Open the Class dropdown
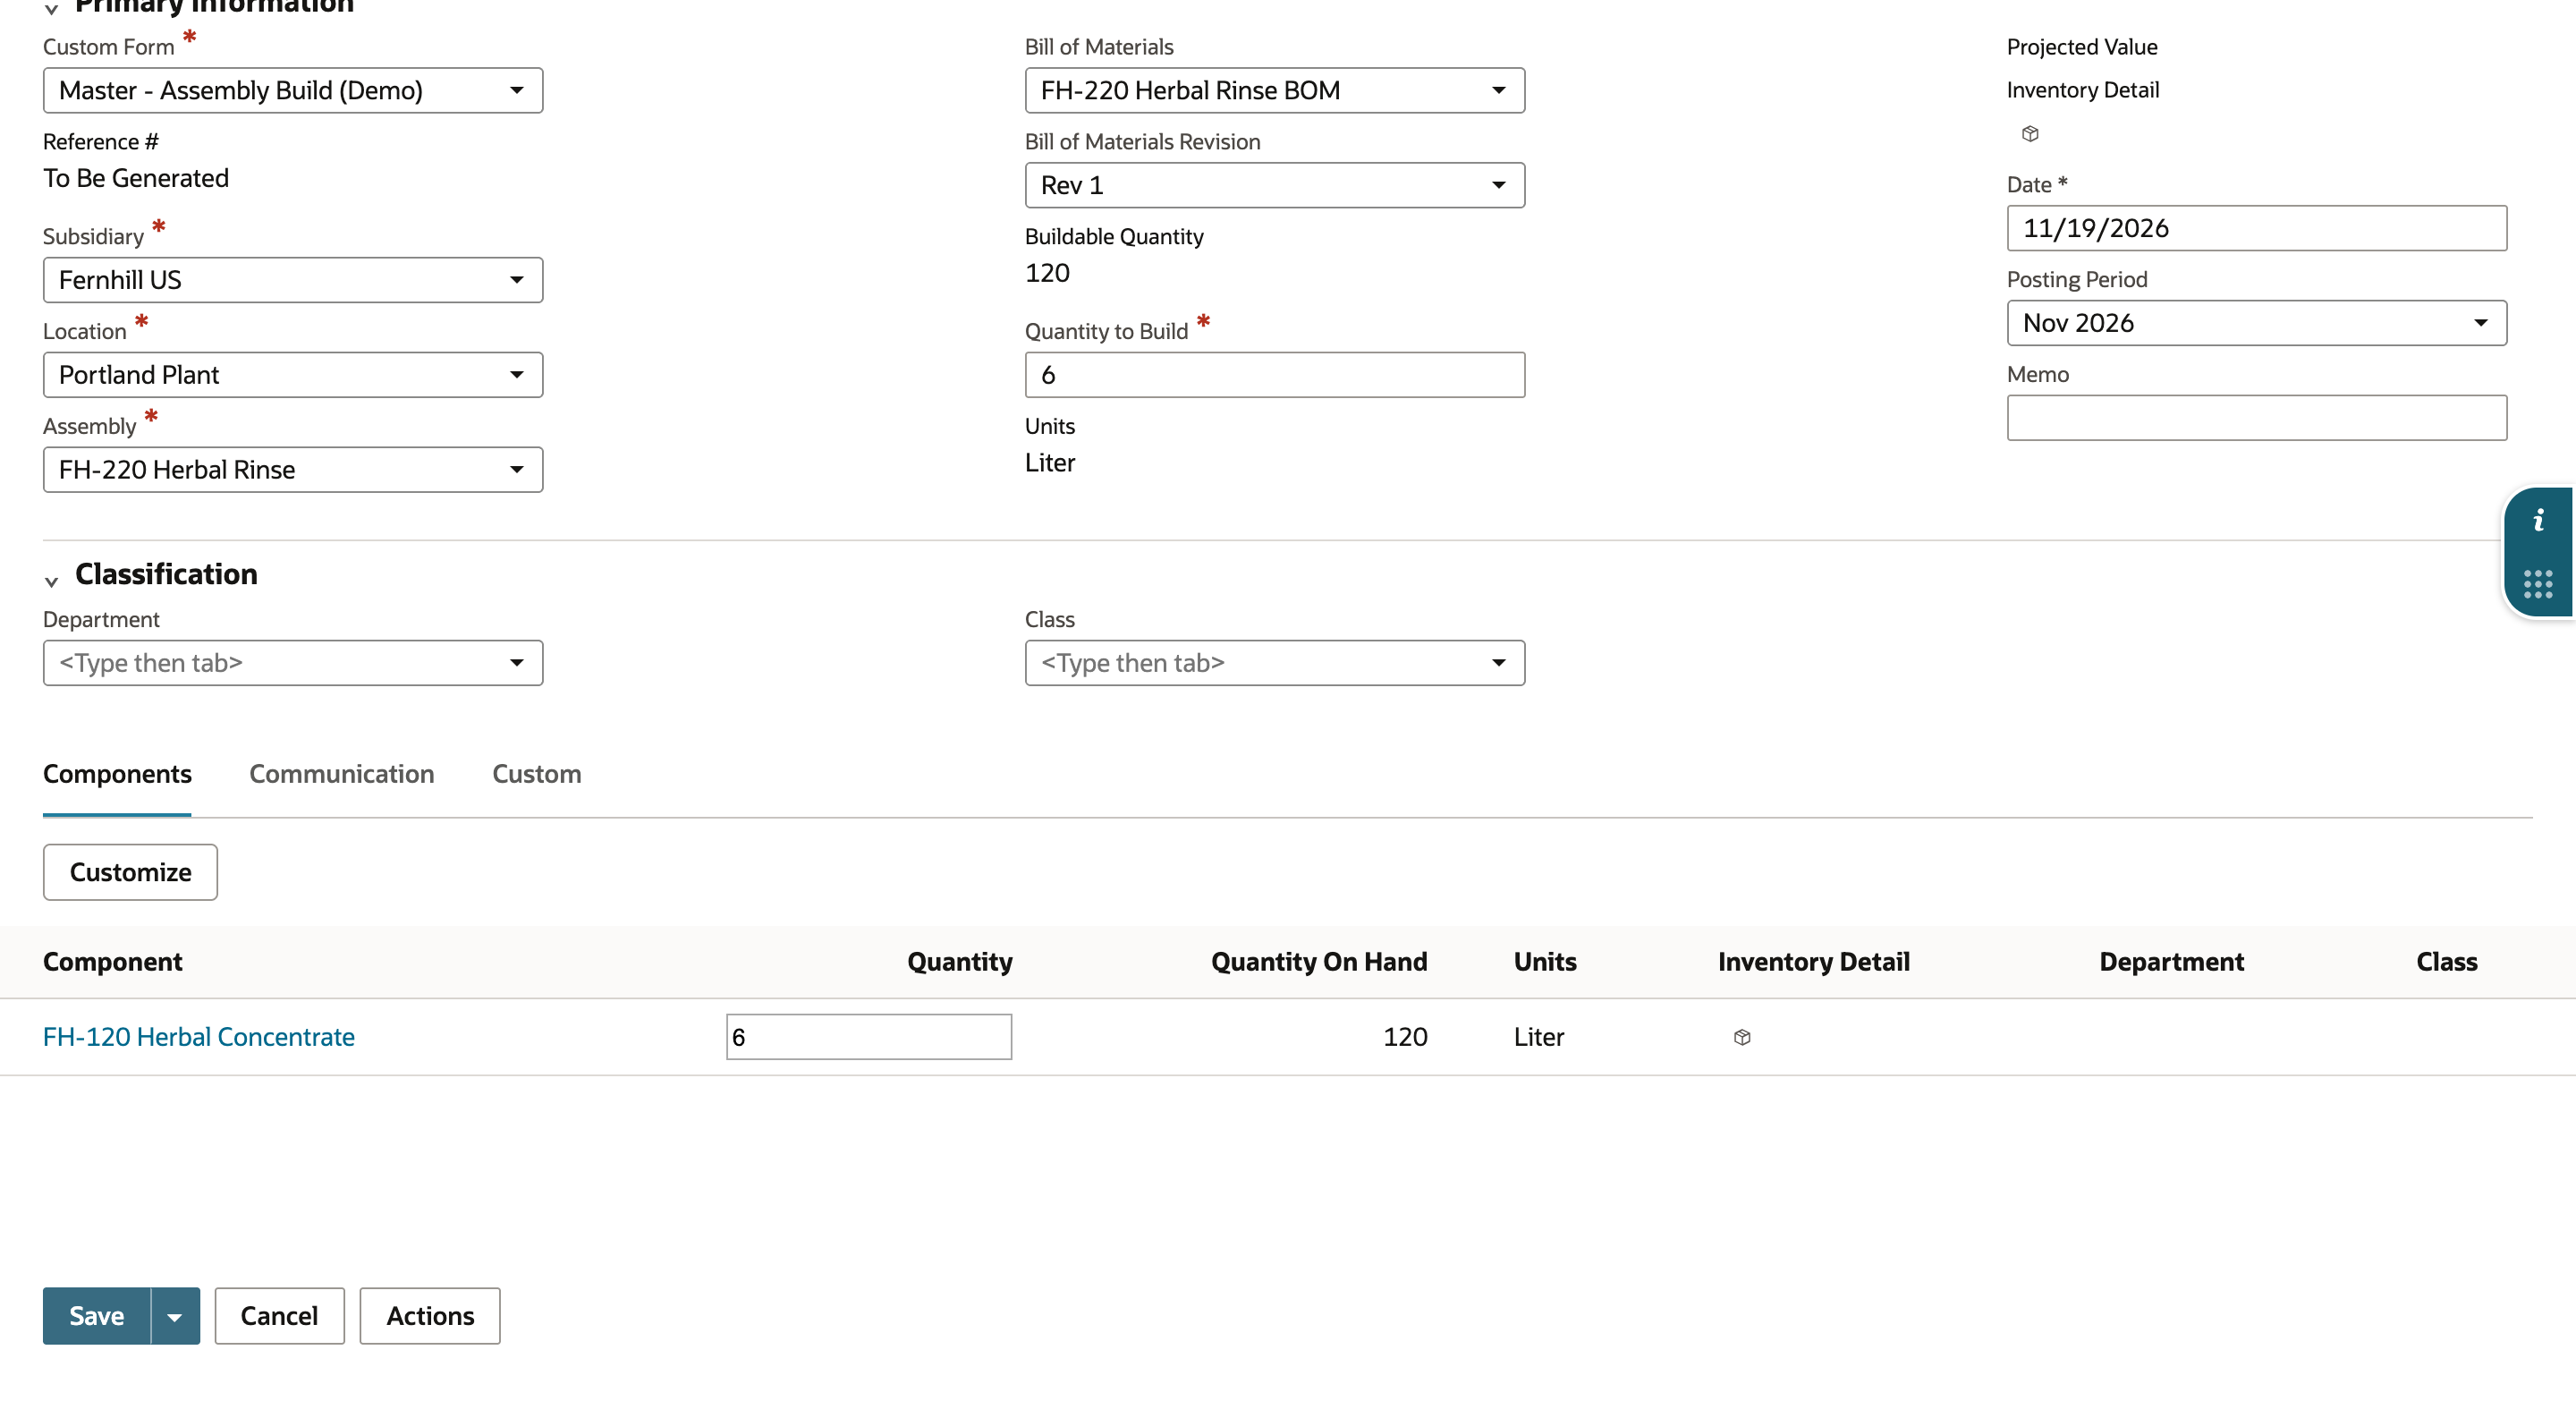 coord(1275,663)
